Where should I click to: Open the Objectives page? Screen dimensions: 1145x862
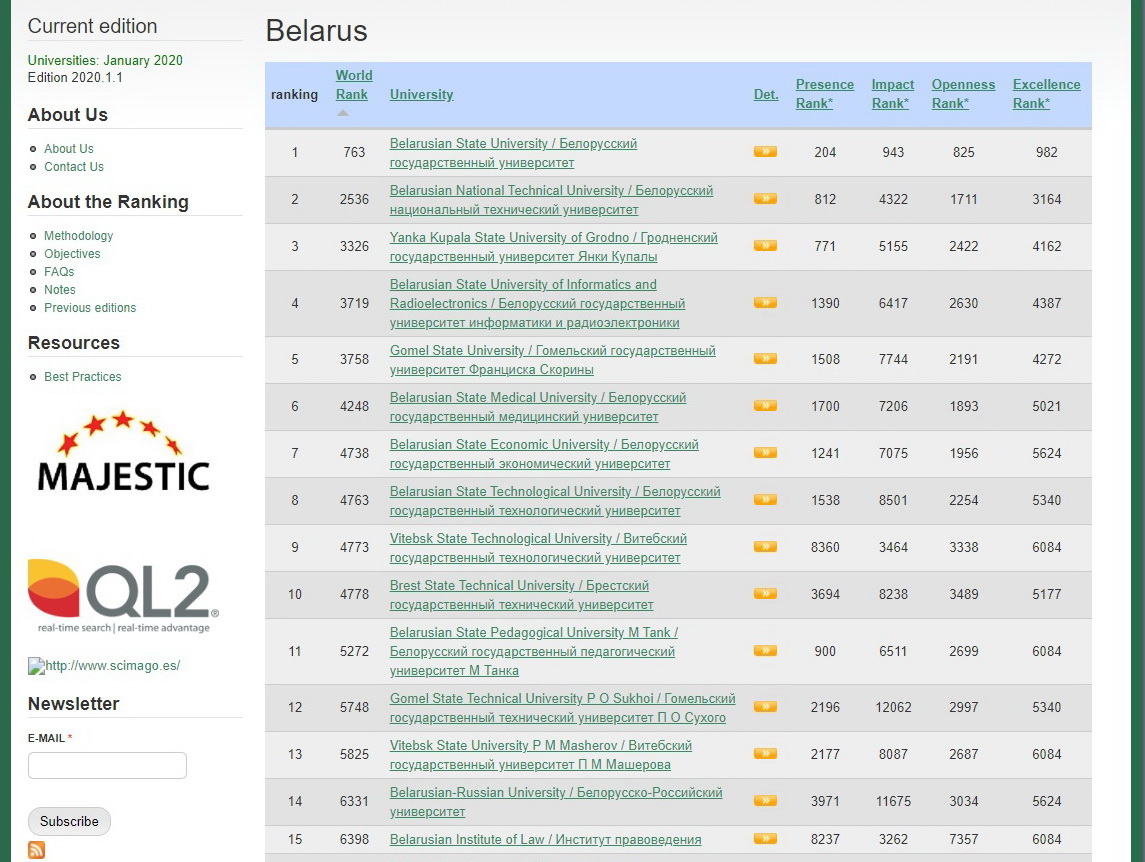(x=72, y=253)
